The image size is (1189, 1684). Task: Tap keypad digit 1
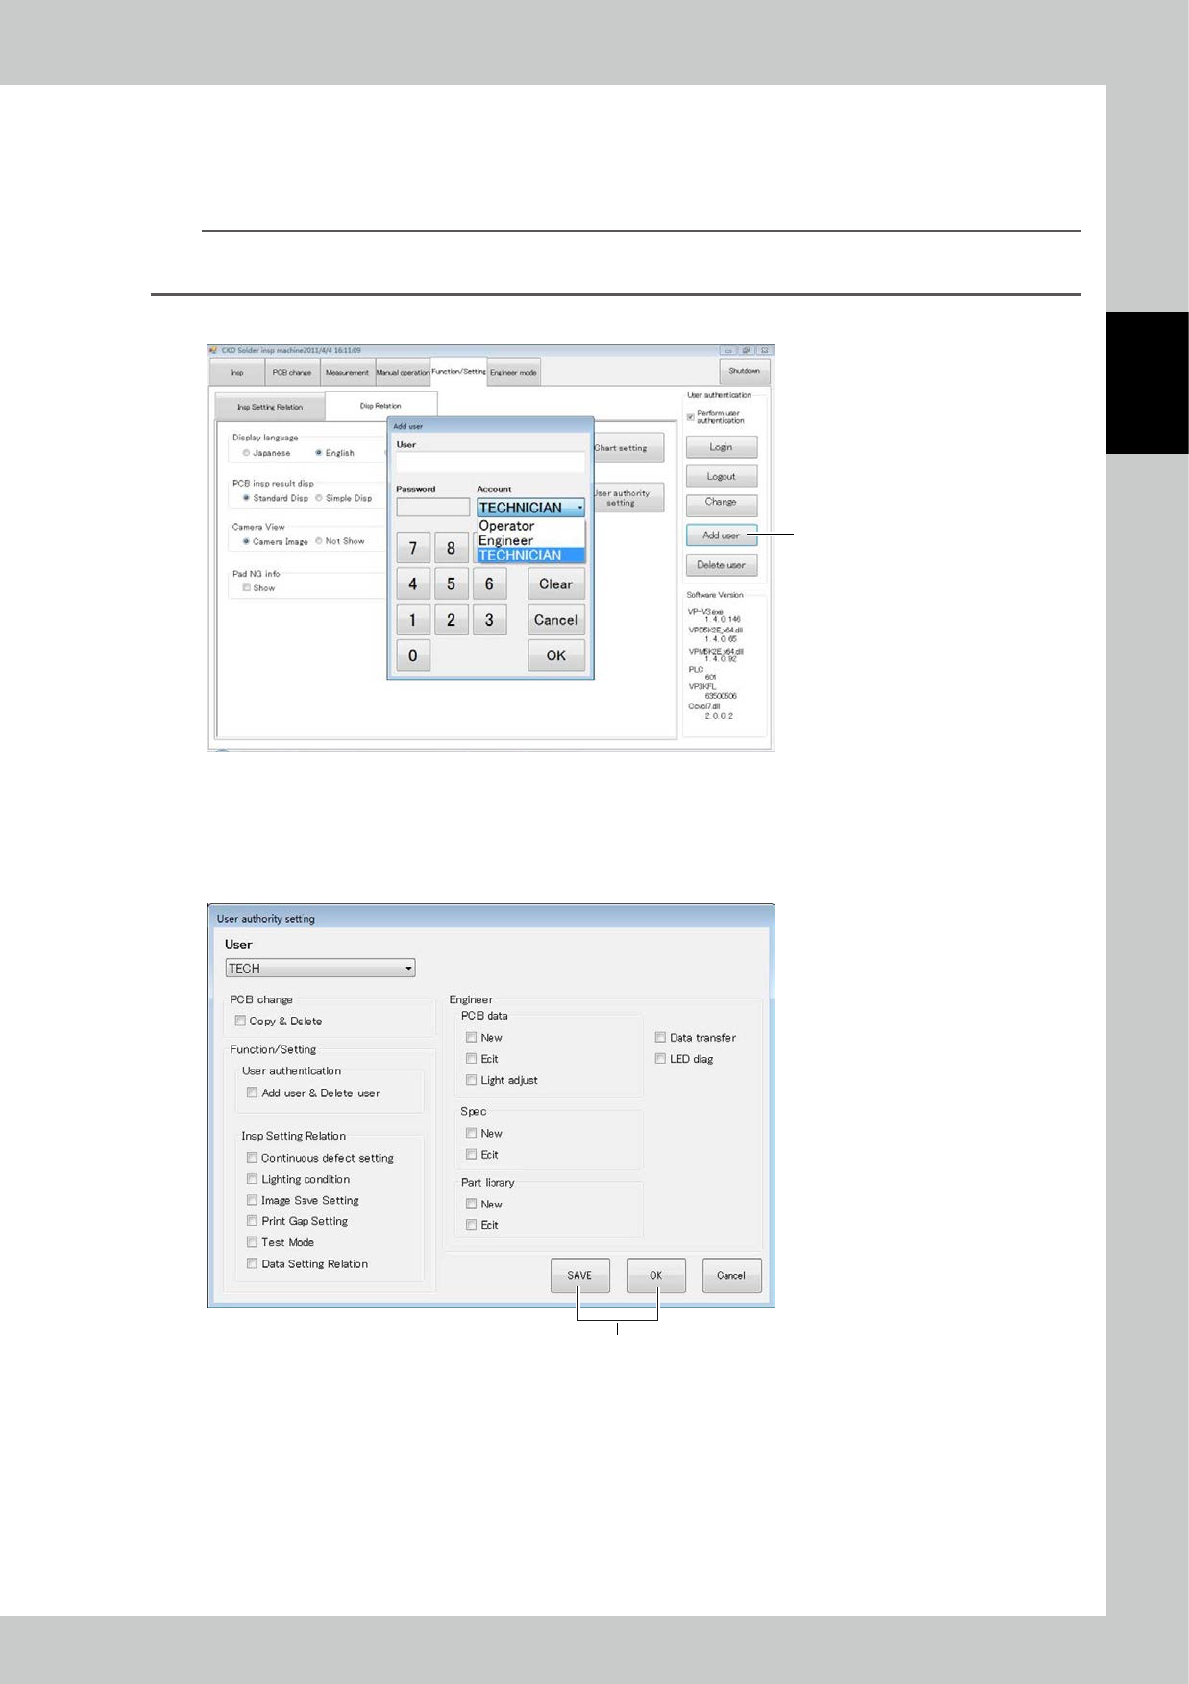coord(413,620)
